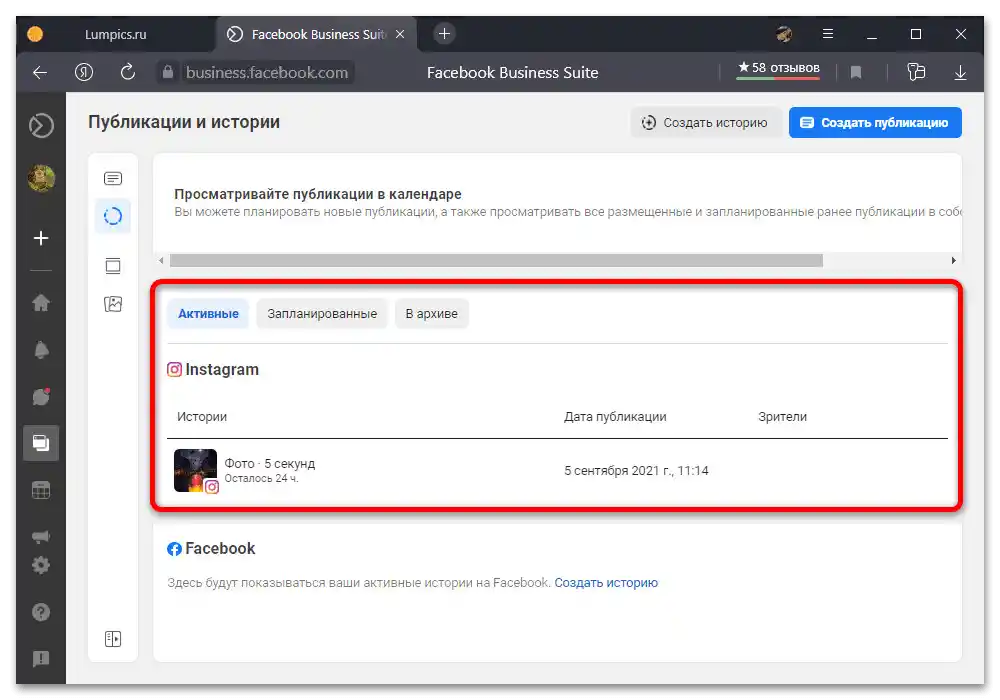
Task: Click the padlock site security icon
Action: click(168, 72)
